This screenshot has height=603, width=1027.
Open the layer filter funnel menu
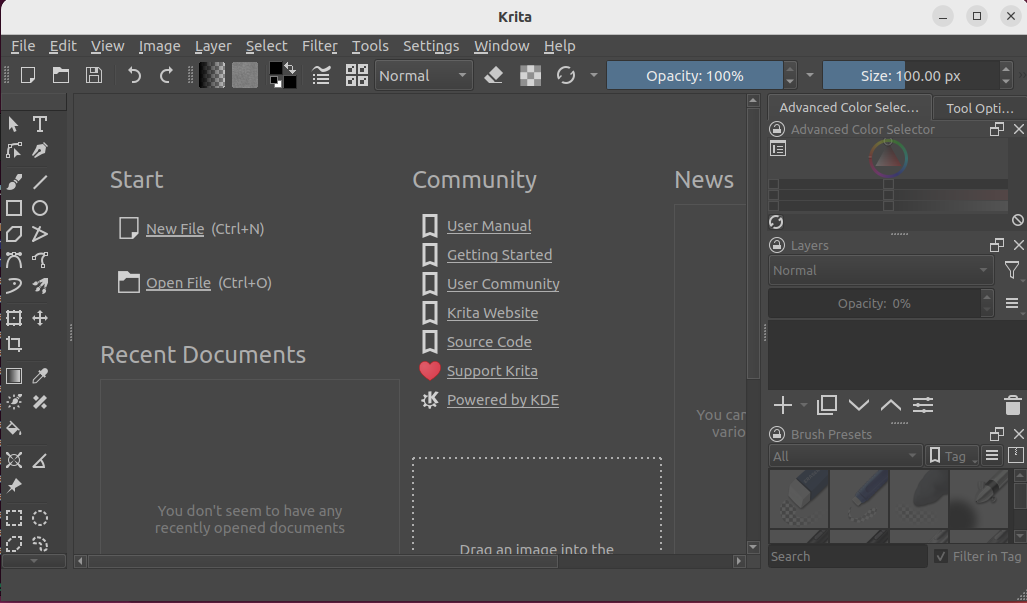click(x=1012, y=270)
